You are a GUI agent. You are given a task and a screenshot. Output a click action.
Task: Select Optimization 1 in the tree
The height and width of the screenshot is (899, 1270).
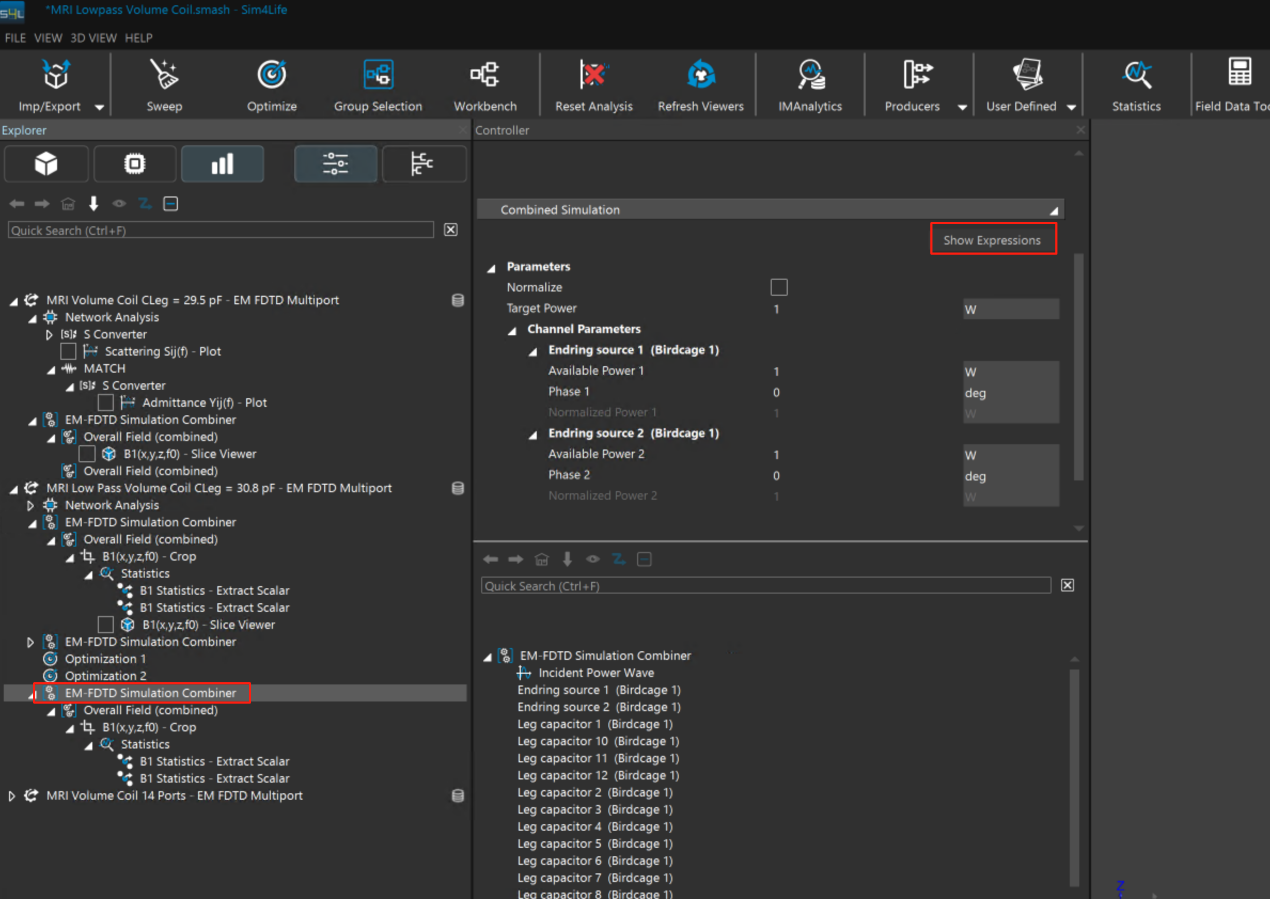(105, 659)
